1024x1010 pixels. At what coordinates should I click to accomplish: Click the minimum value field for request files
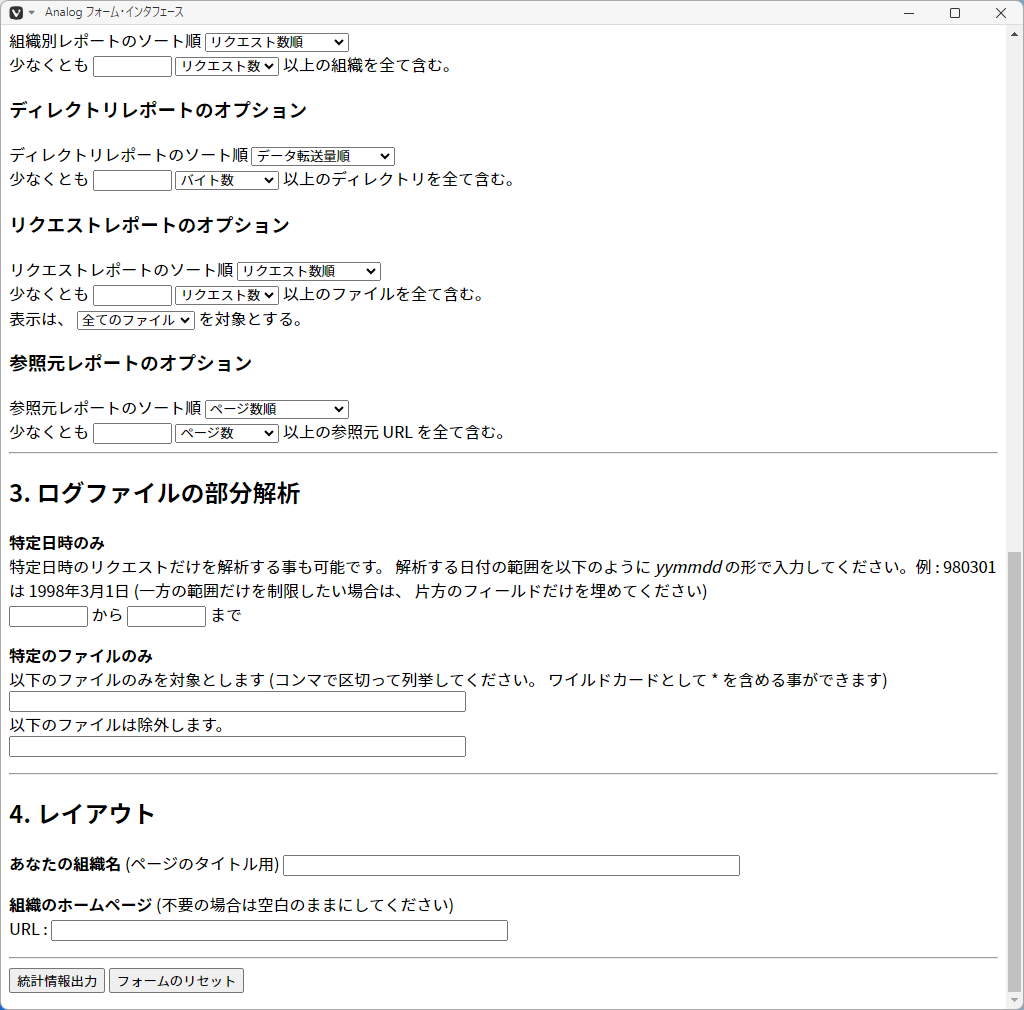tap(133, 295)
